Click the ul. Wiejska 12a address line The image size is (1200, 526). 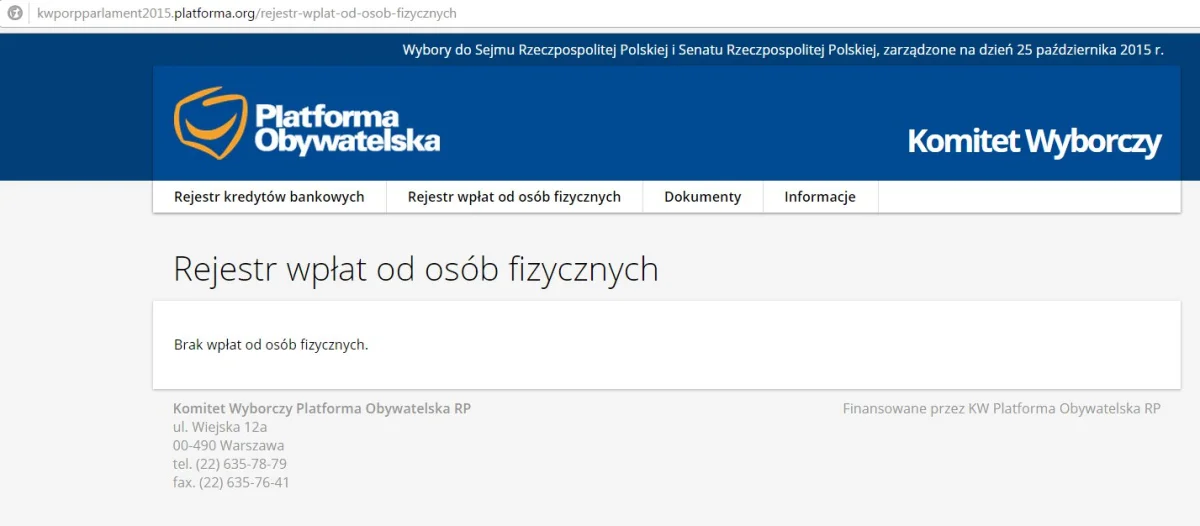tap(220, 427)
